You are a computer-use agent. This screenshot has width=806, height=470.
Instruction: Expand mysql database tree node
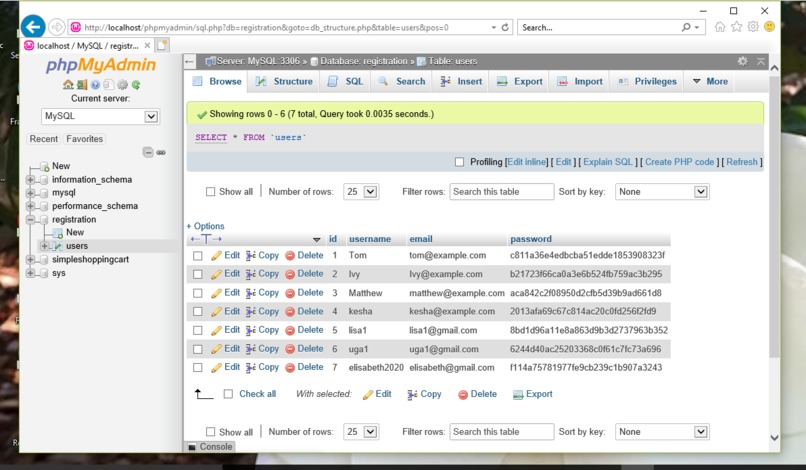click(x=30, y=193)
